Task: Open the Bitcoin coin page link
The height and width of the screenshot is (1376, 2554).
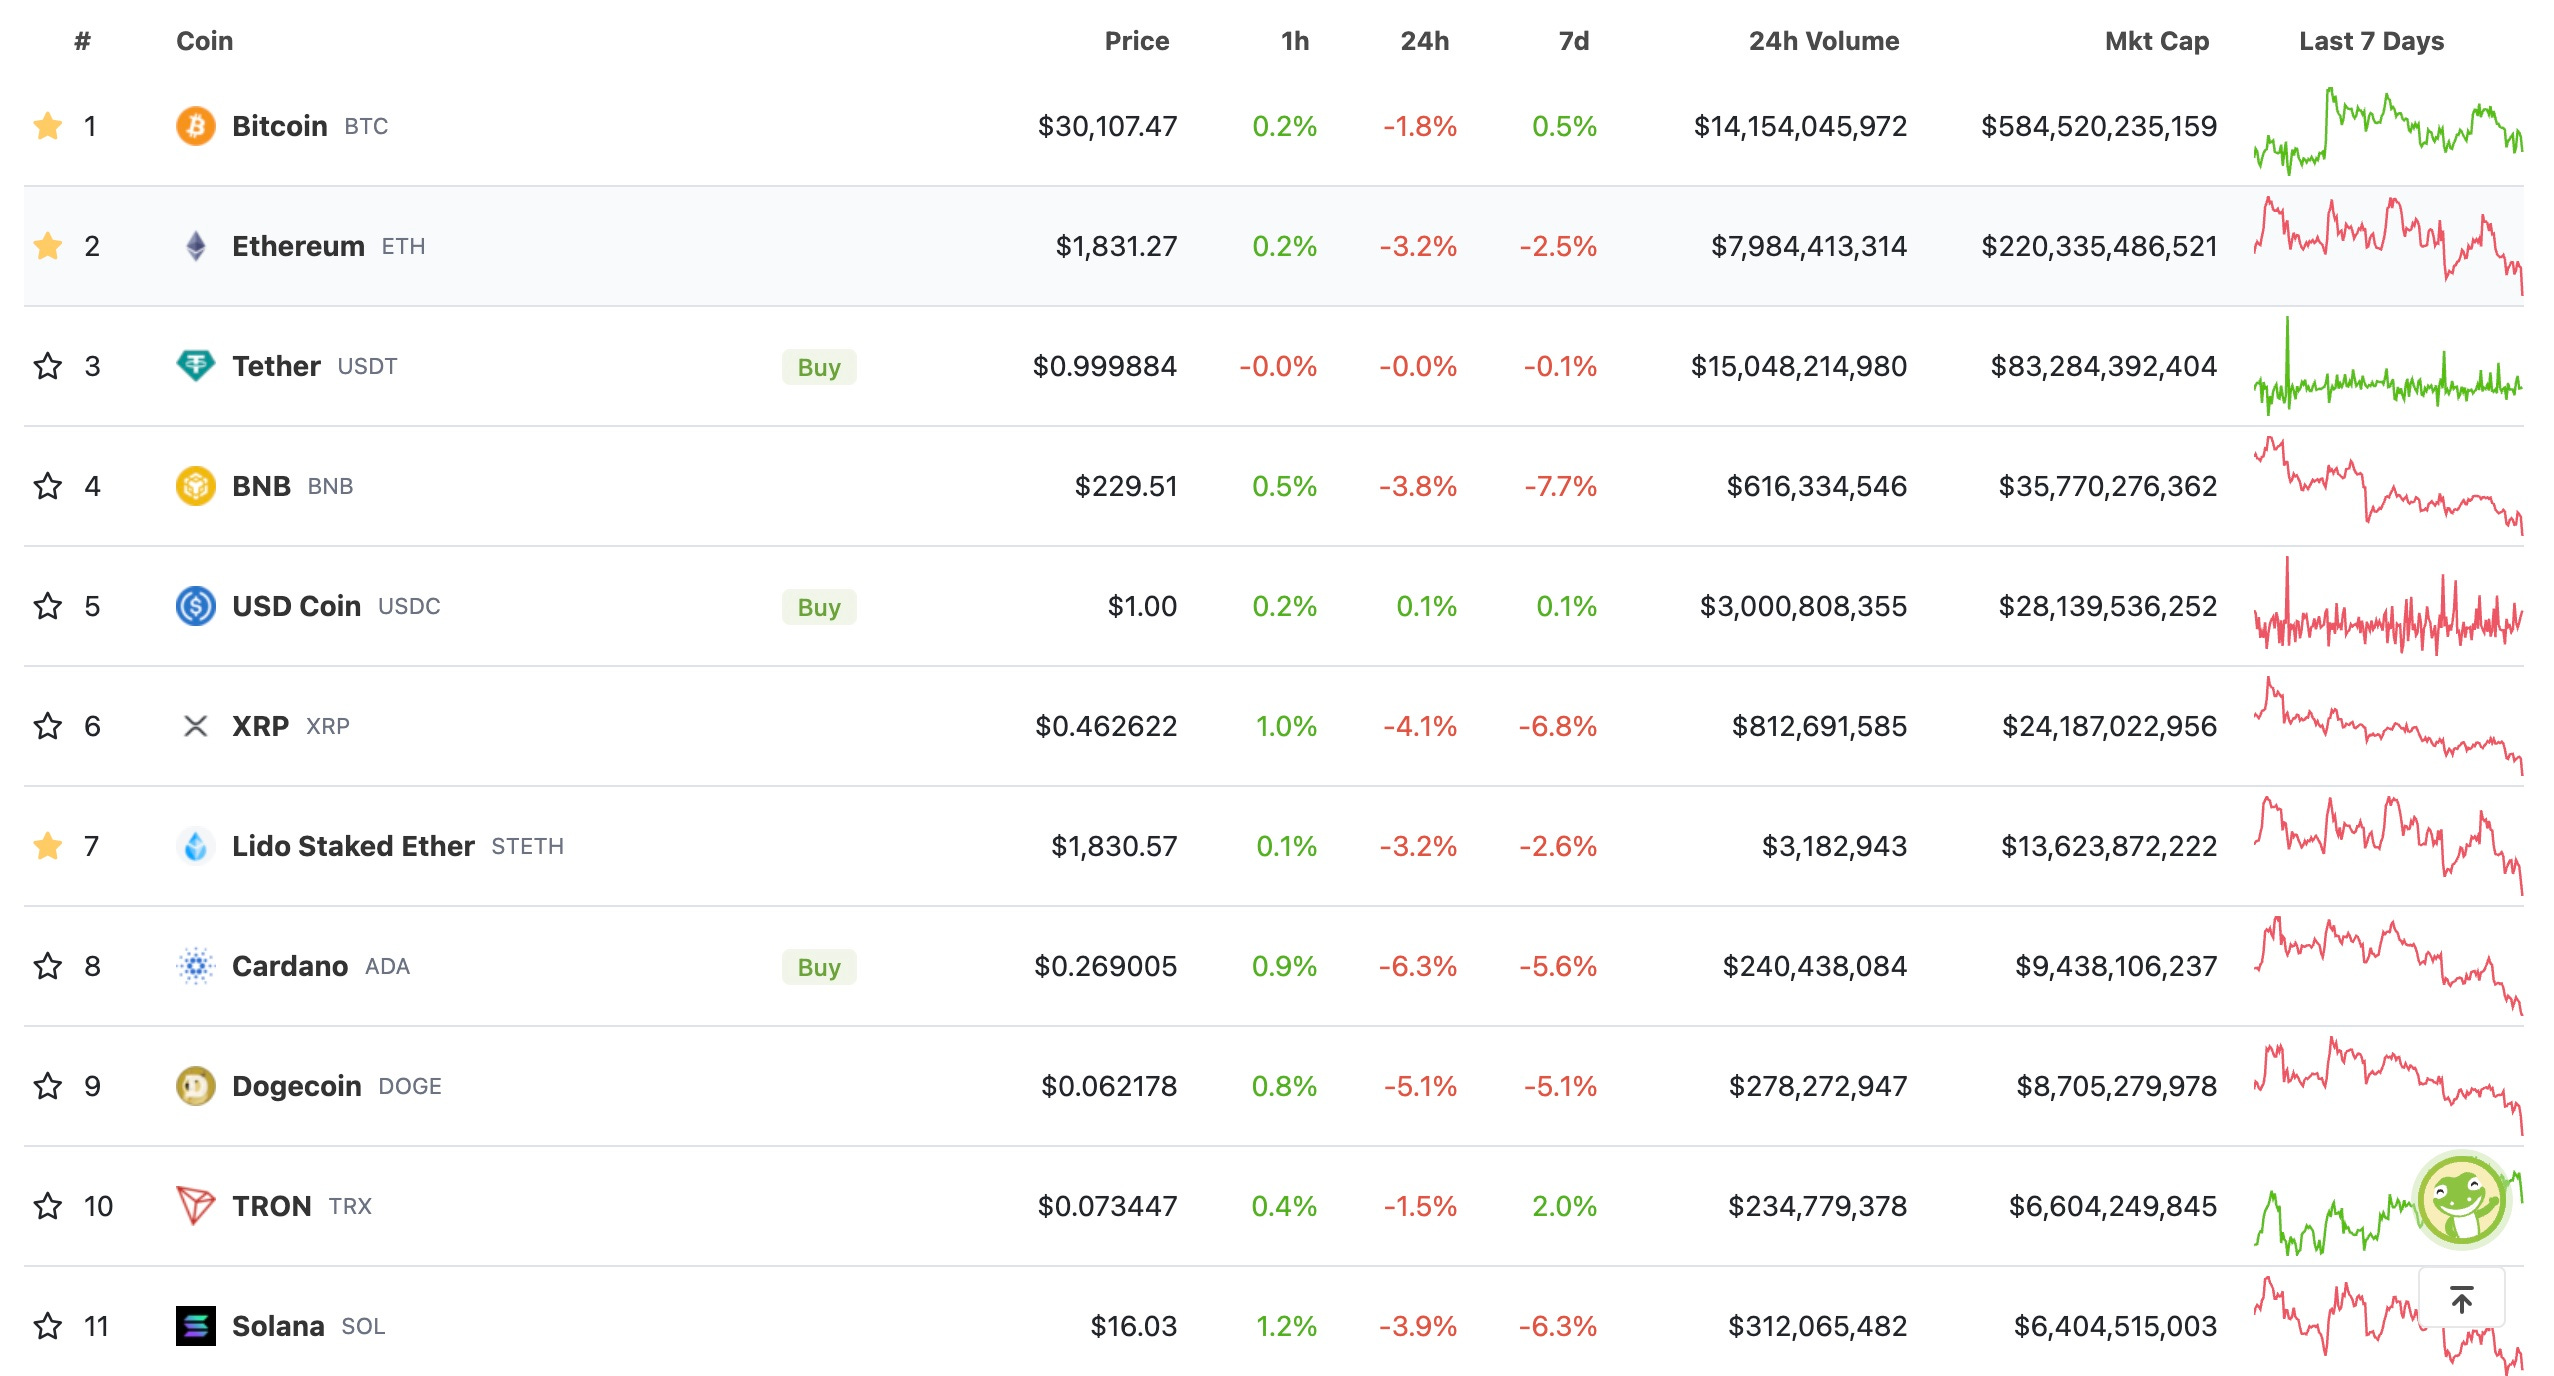Action: tap(280, 126)
